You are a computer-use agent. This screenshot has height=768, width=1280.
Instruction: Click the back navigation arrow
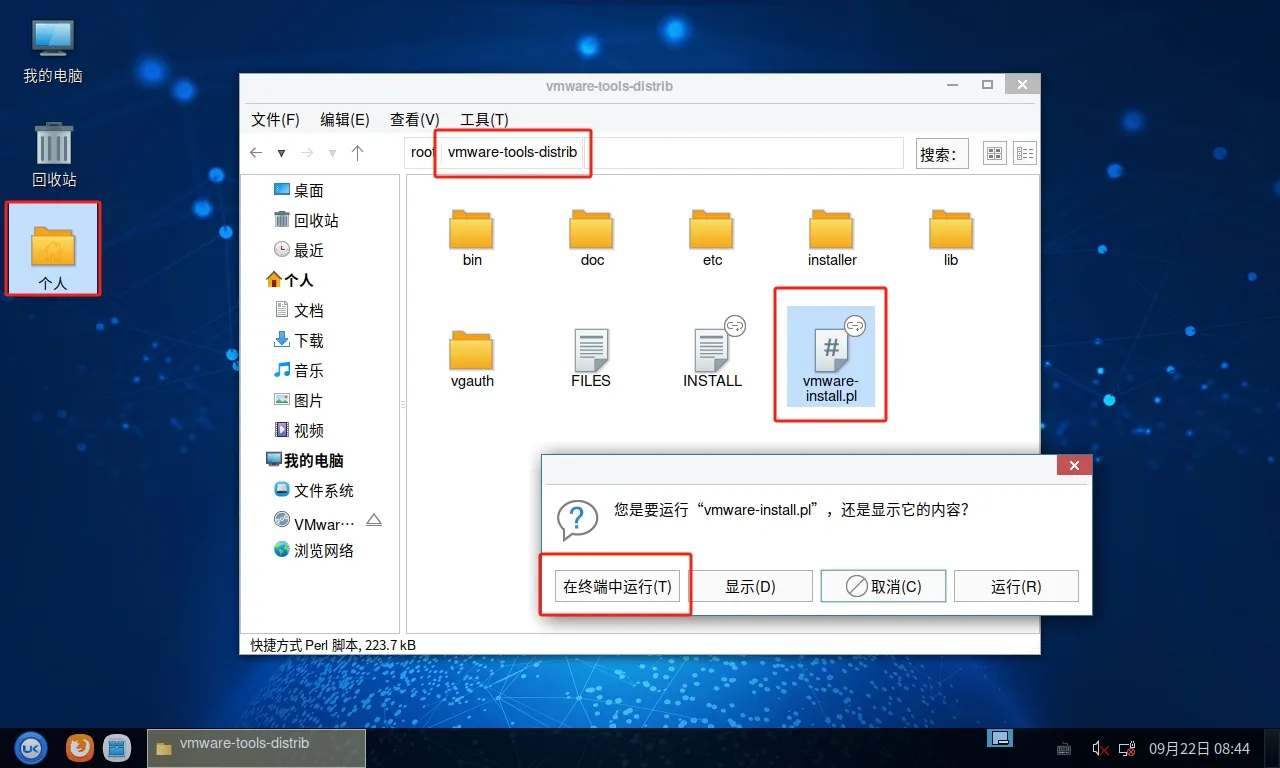pos(256,153)
